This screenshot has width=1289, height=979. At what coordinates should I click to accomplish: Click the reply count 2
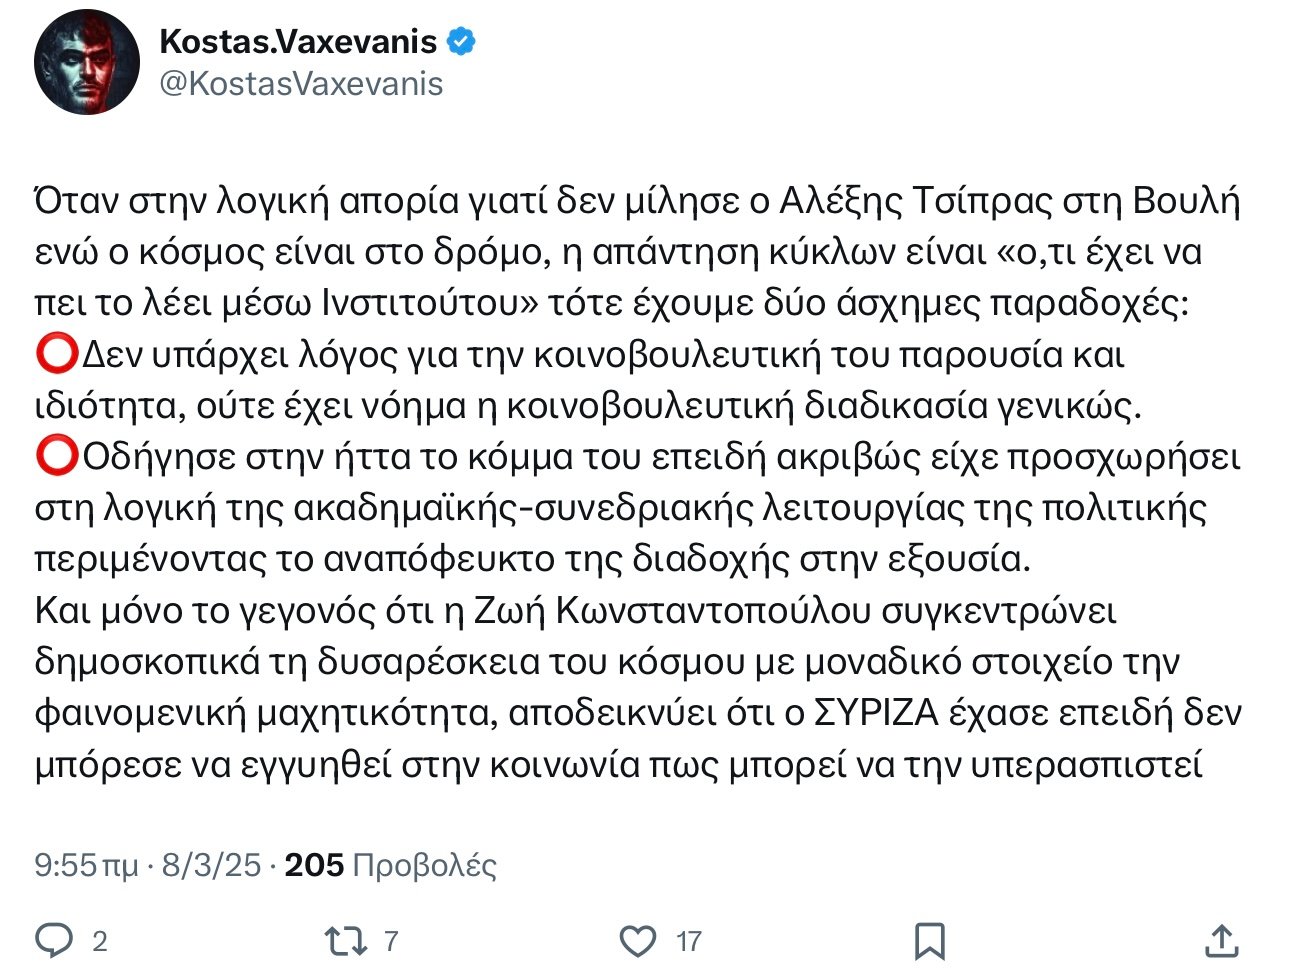[x=100, y=941]
